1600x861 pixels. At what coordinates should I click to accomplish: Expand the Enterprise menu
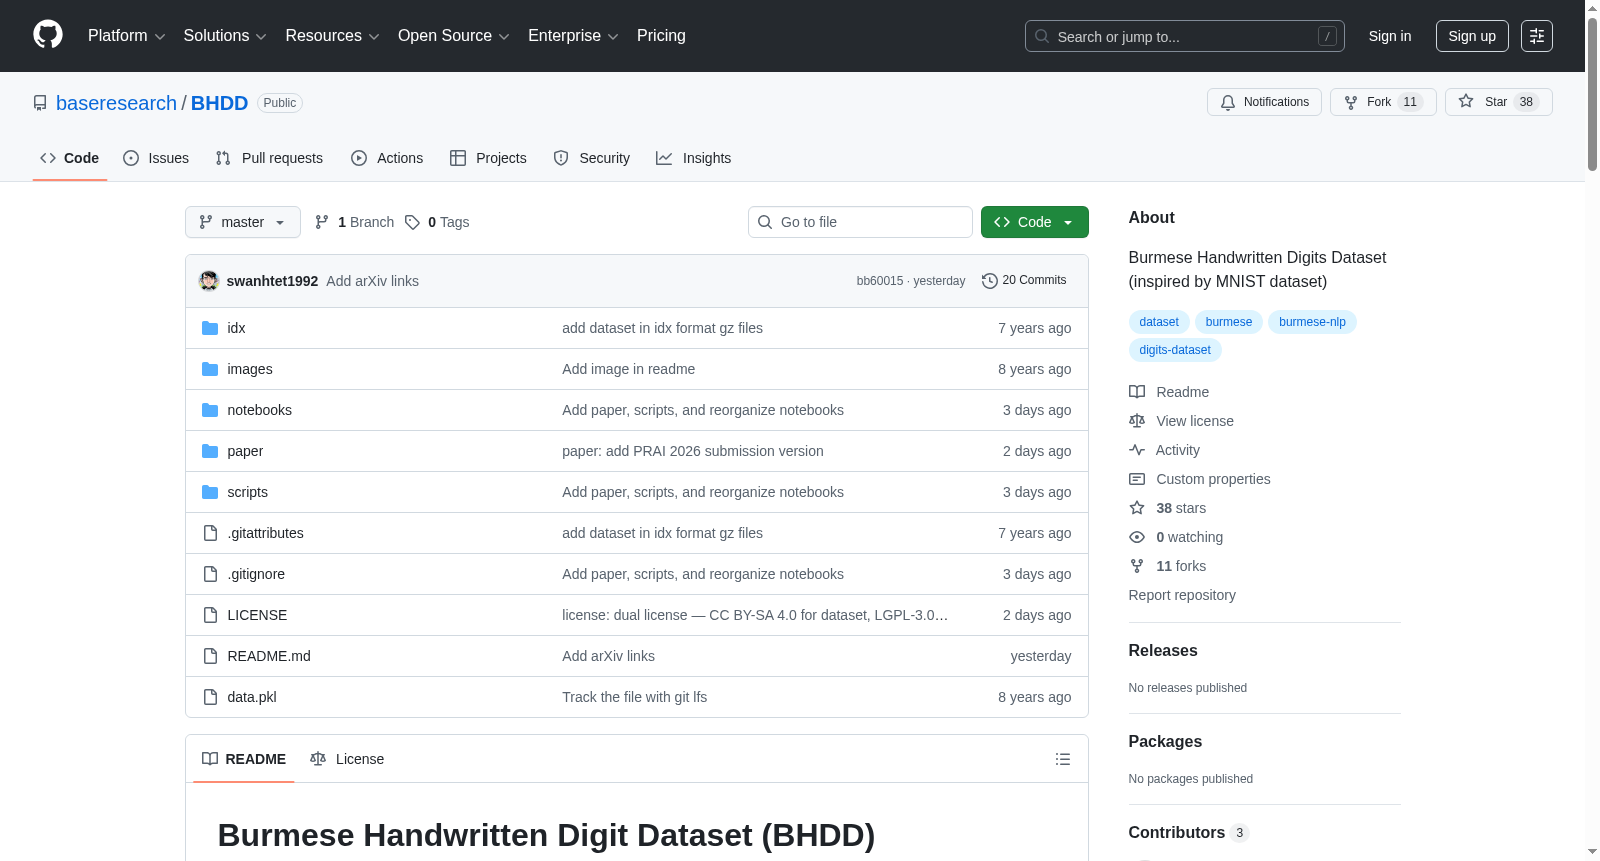(573, 36)
